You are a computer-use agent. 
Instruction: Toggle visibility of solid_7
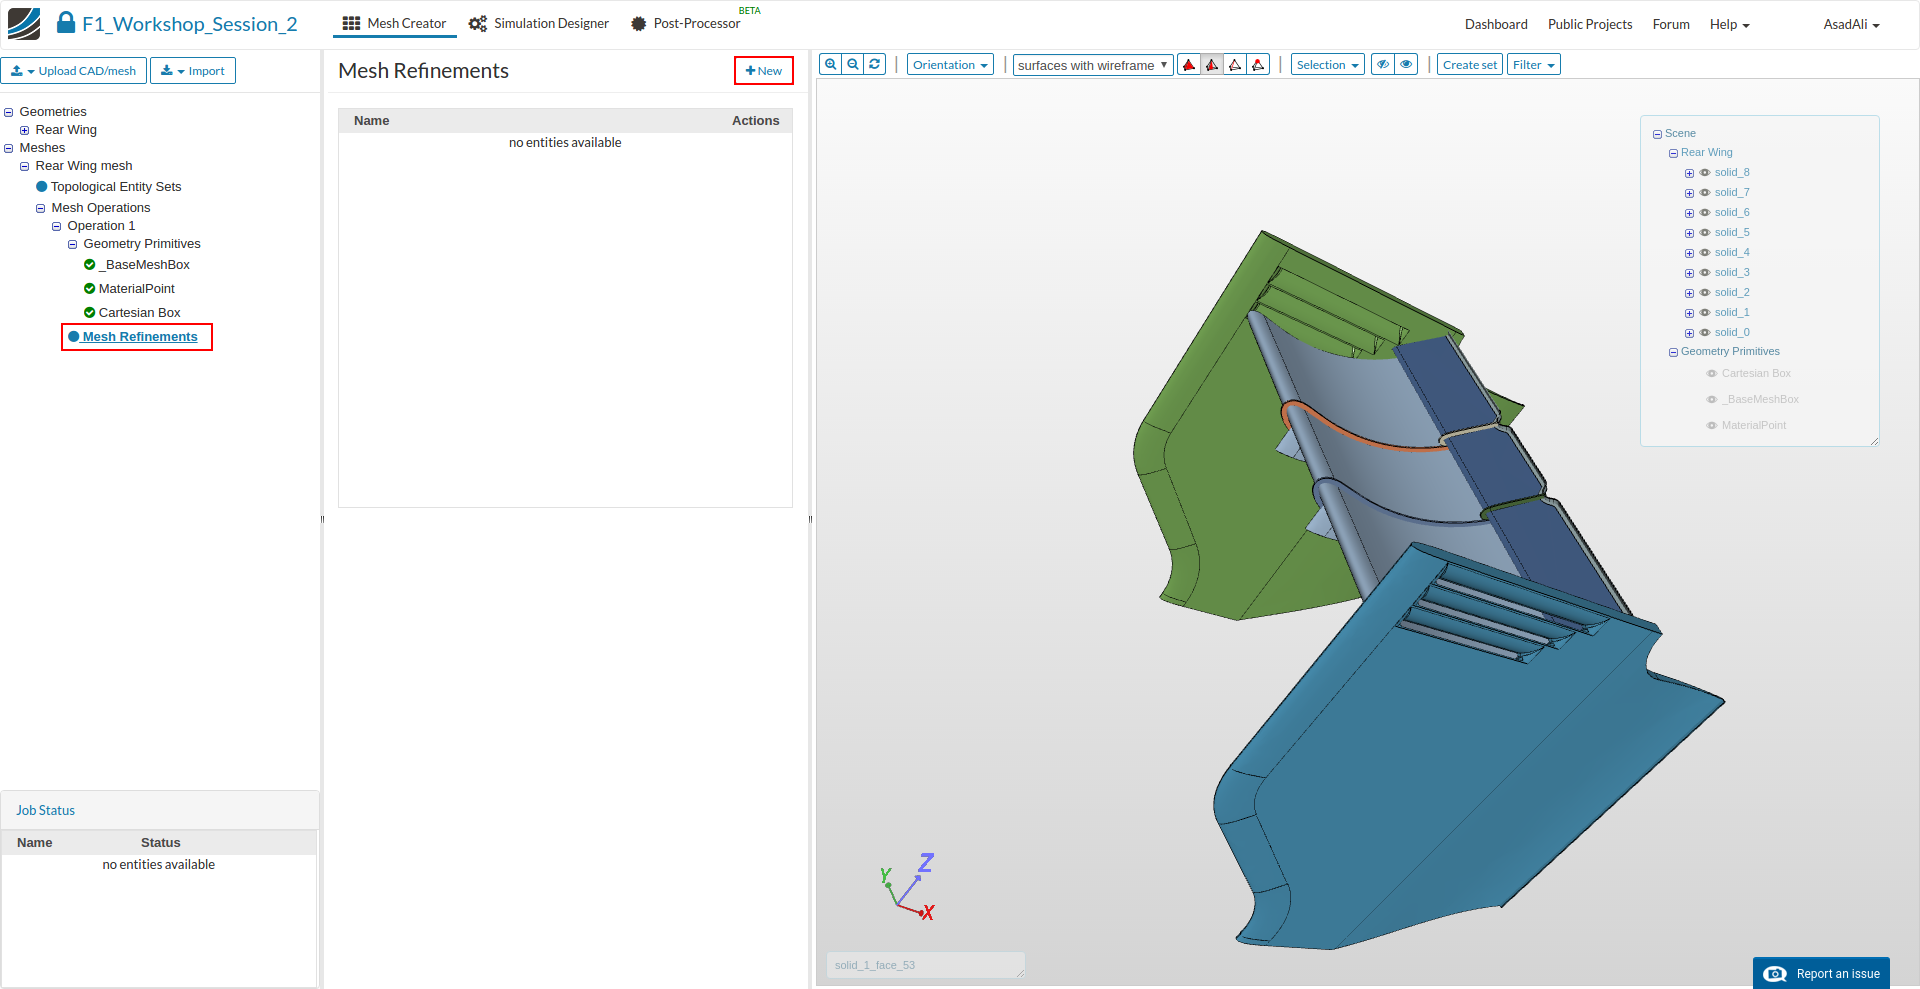point(1705,193)
